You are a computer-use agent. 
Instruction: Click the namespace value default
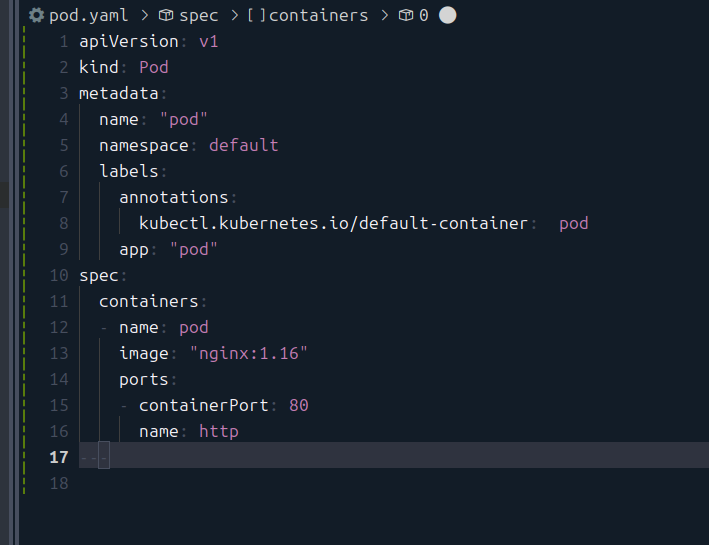[x=243, y=145]
